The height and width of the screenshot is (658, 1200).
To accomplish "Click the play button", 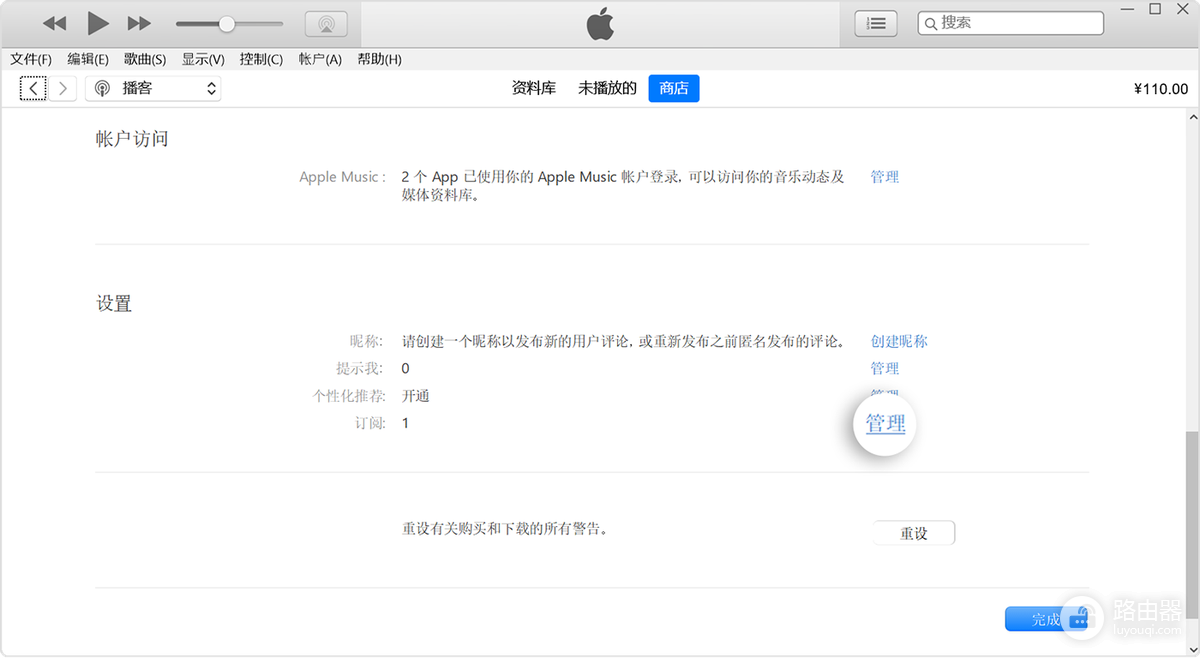I will [x=98, y=23].
